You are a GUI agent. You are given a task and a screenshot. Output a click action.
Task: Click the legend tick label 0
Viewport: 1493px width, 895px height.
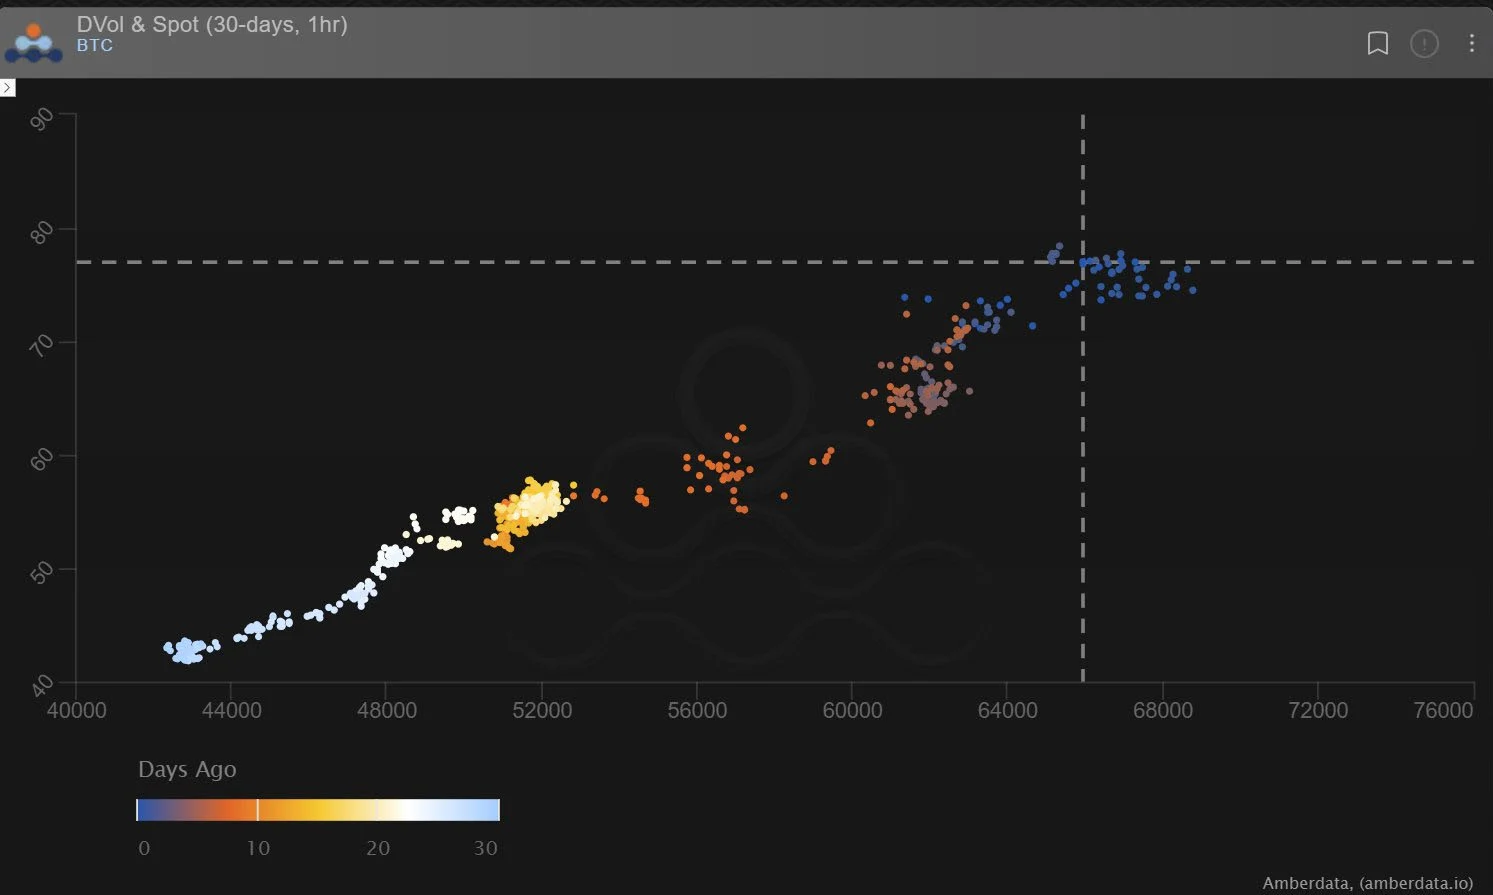(x=144, y=848)
